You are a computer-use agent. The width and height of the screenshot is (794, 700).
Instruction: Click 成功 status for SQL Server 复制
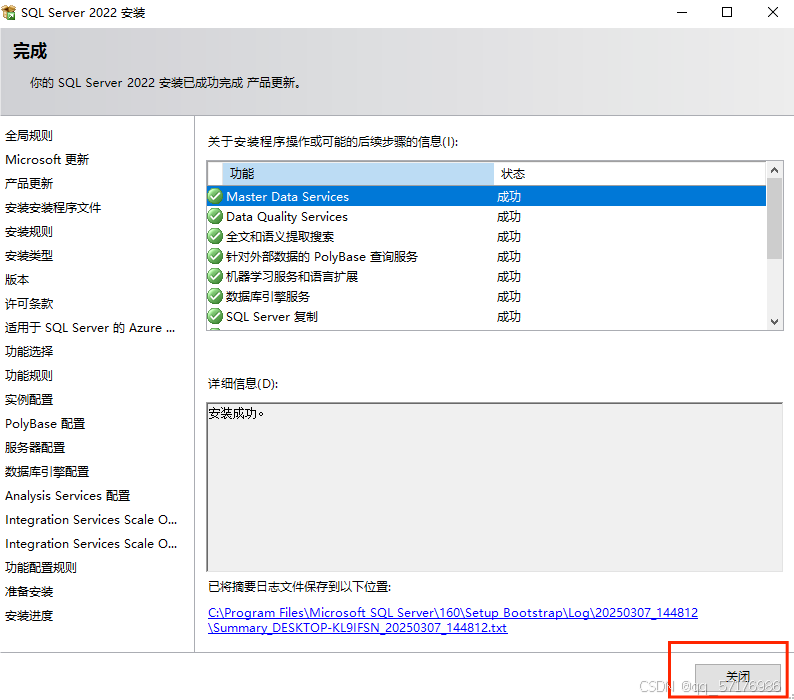pos(508,317)
